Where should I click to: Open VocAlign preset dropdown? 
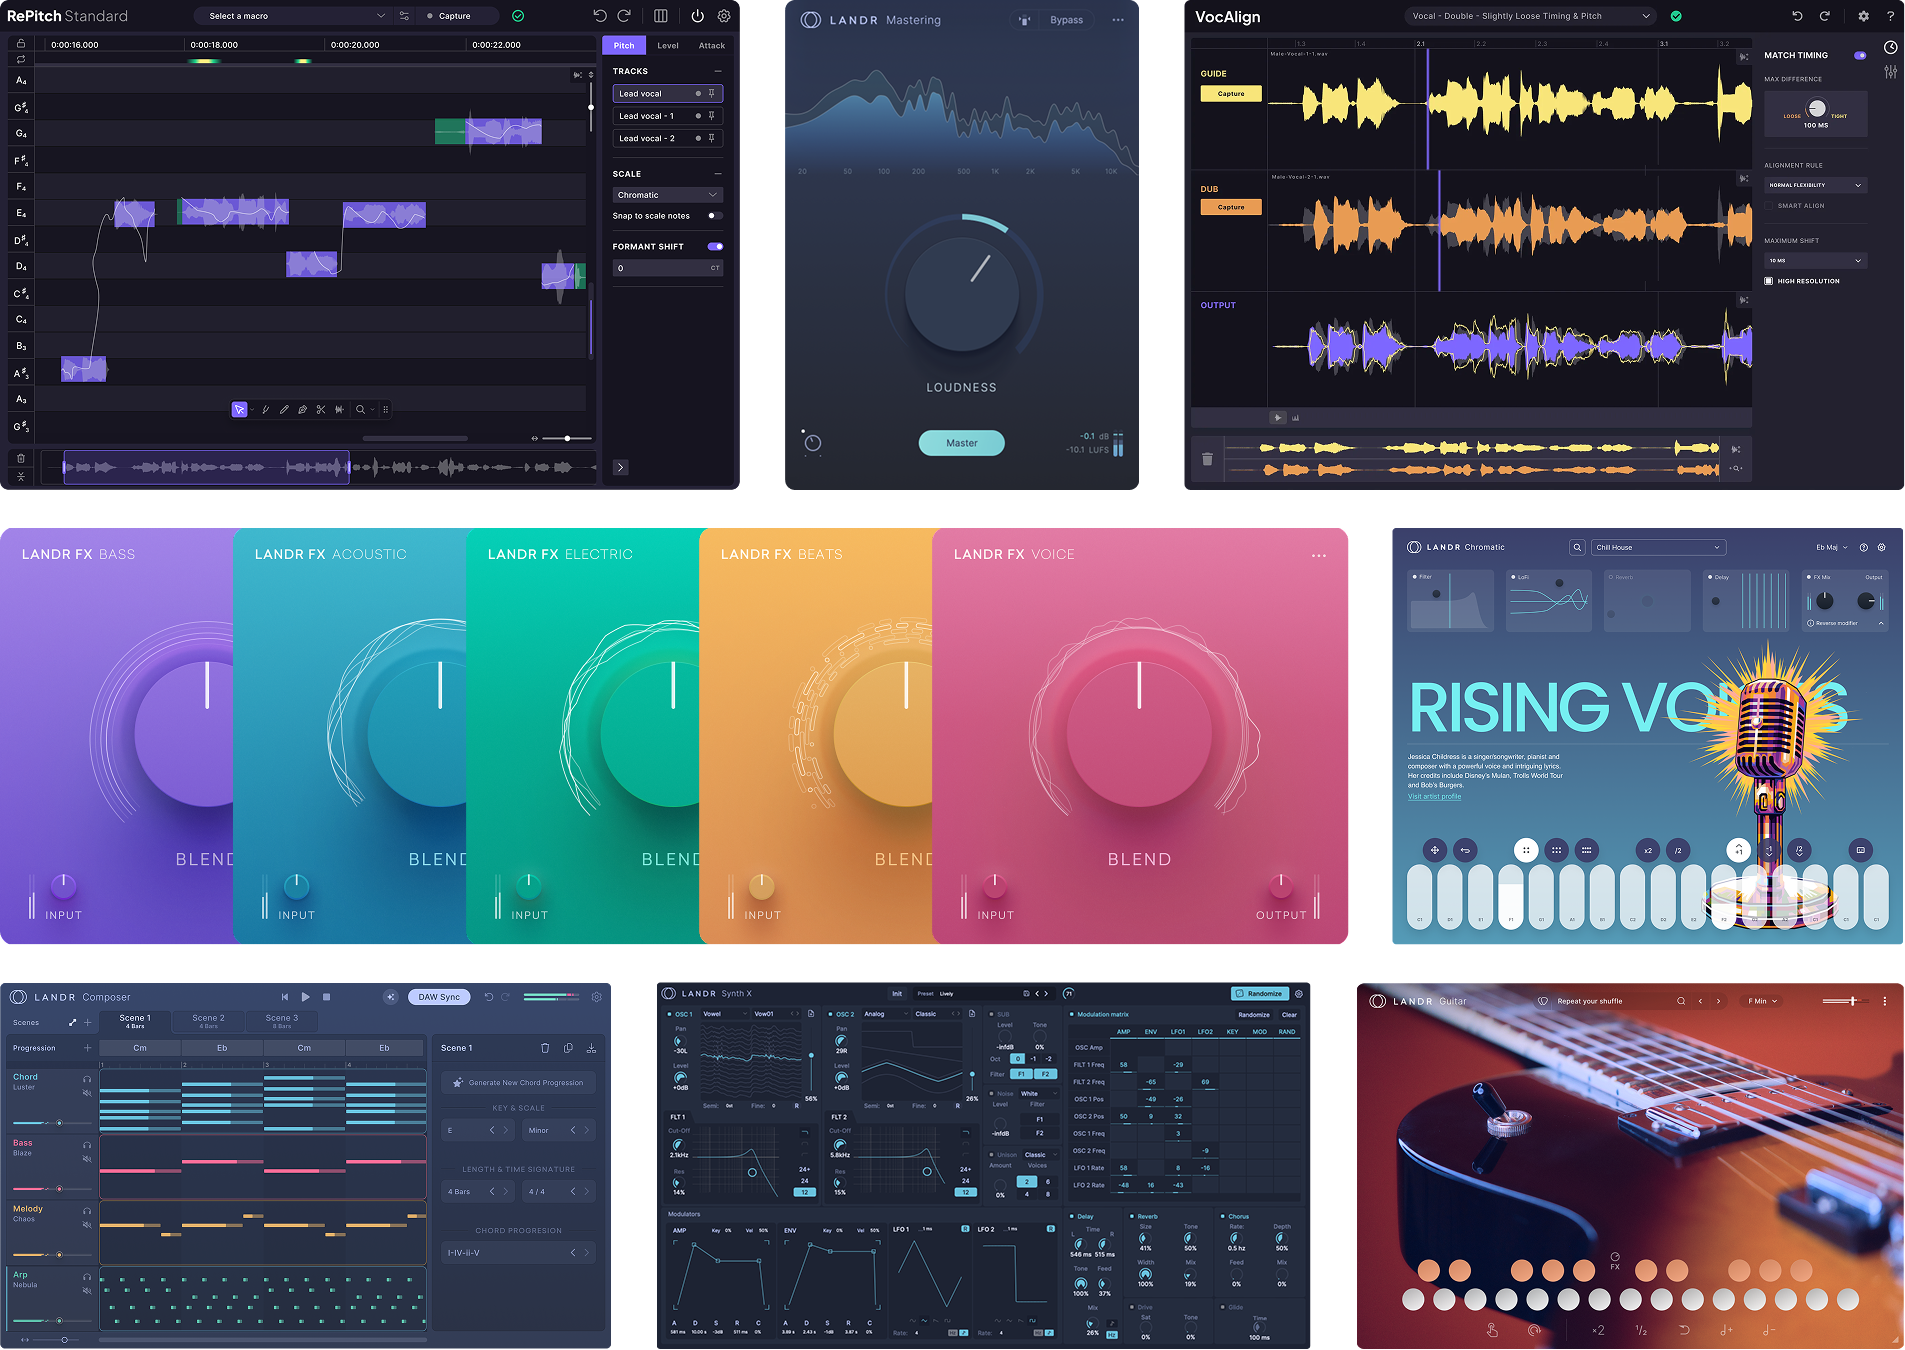point(1528,16)
